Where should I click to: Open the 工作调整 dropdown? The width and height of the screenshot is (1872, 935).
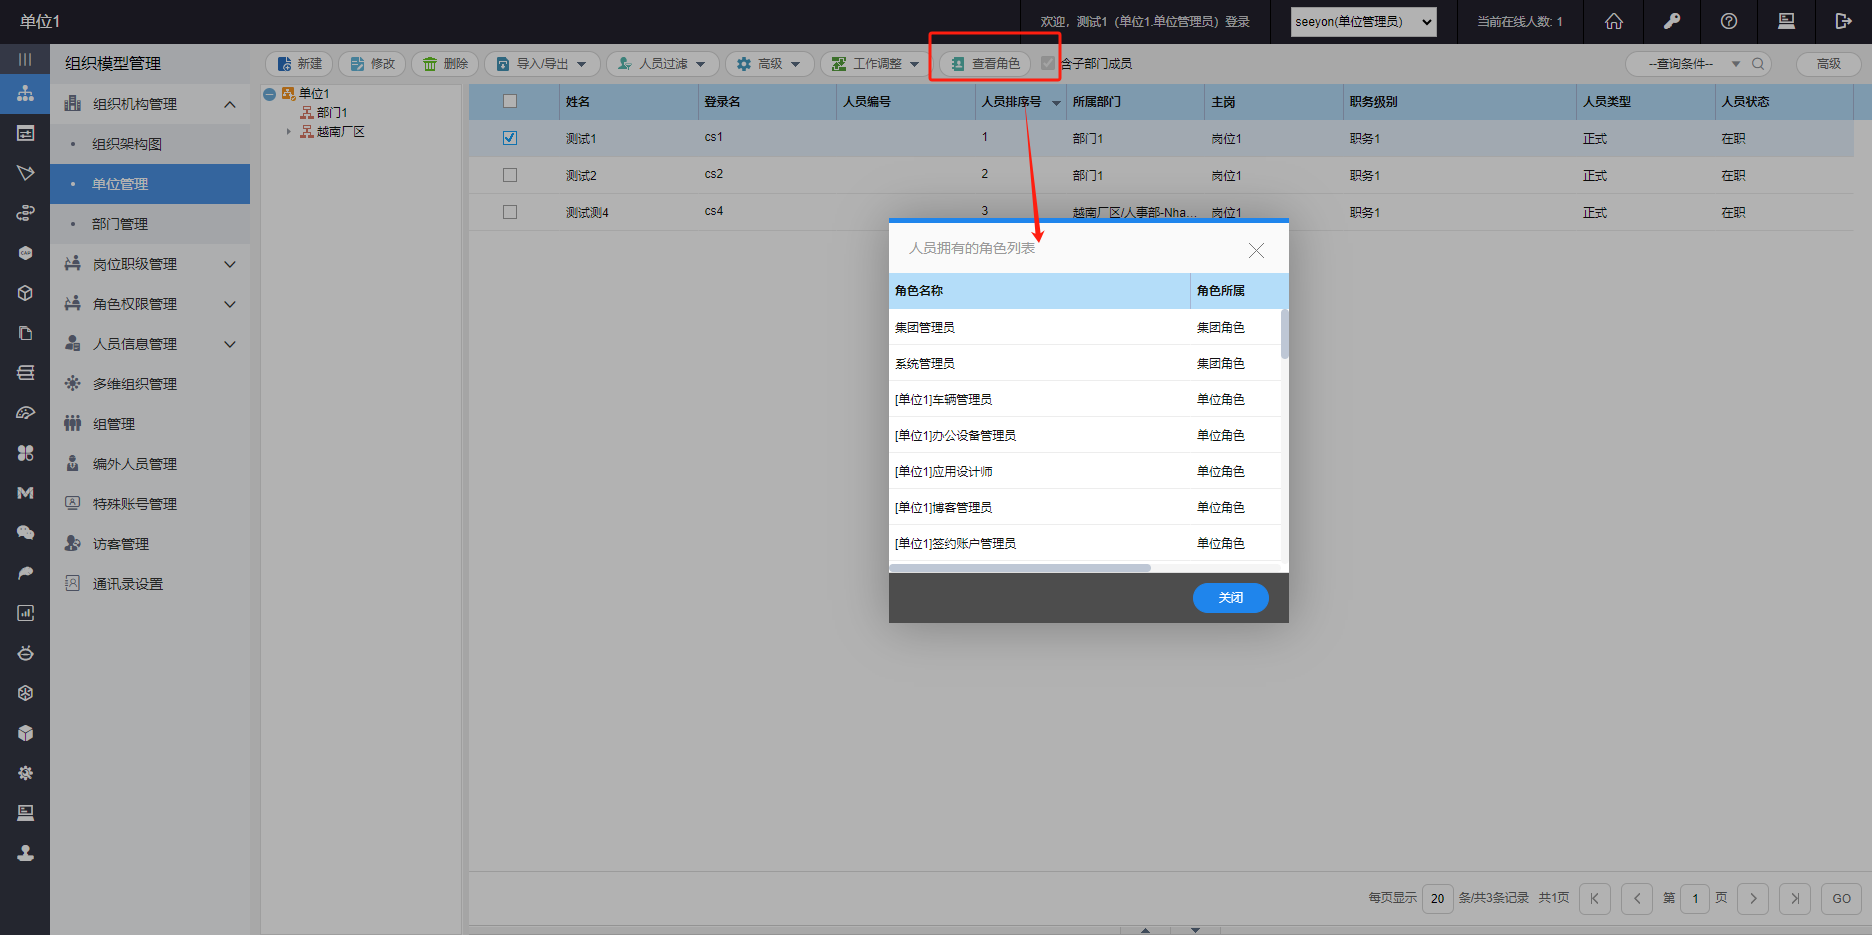point(876,64)
